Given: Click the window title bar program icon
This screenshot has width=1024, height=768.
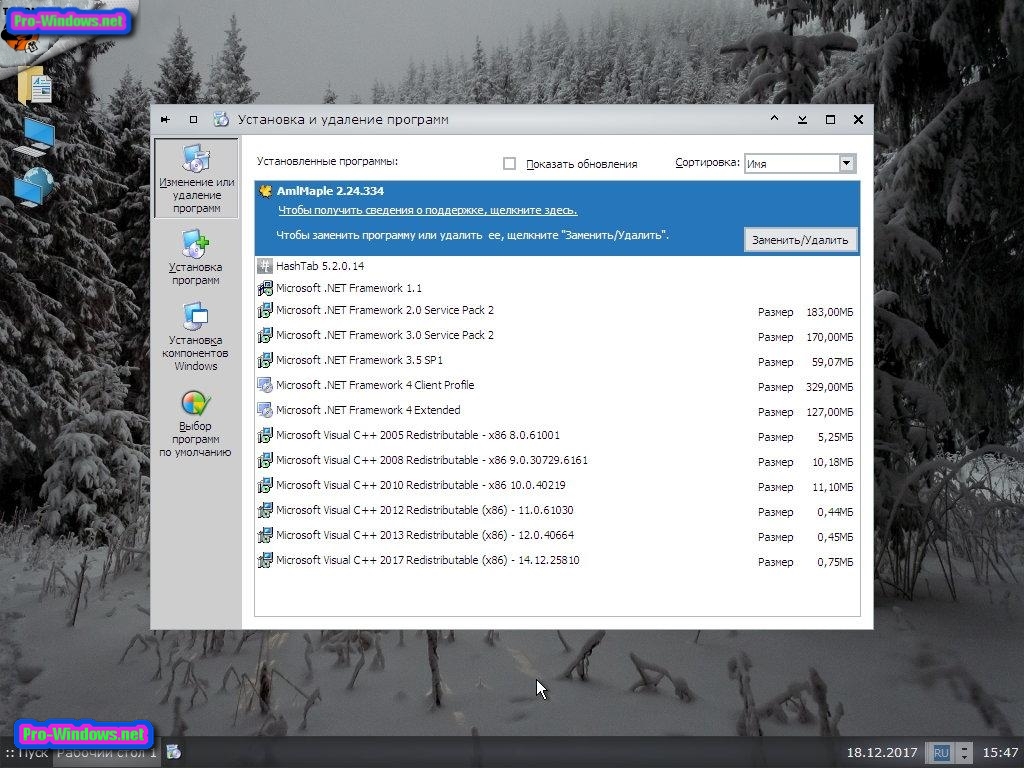Looking at the screenshot, I should coord(221,120).
